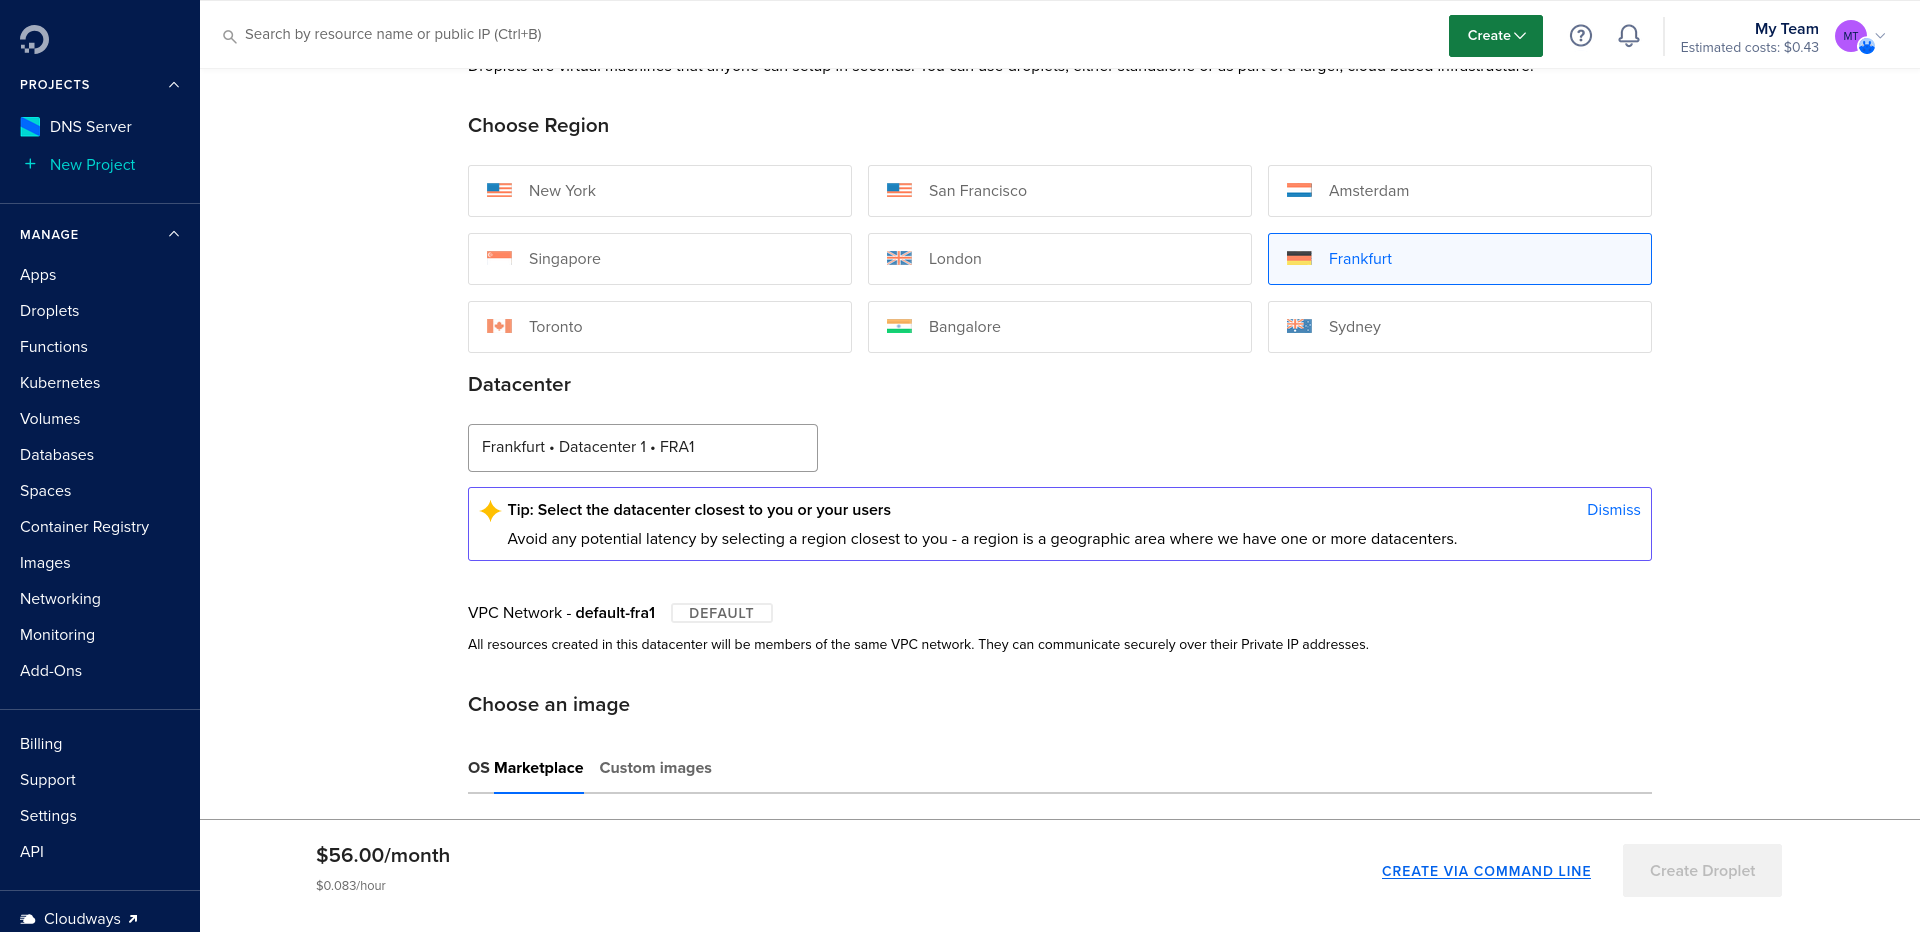Image resolution: width=1920 pixels, height=932 pixels.
Task: Click the Cloudways cloud icon
Action: pyautogui.click(x=28, y=919)
